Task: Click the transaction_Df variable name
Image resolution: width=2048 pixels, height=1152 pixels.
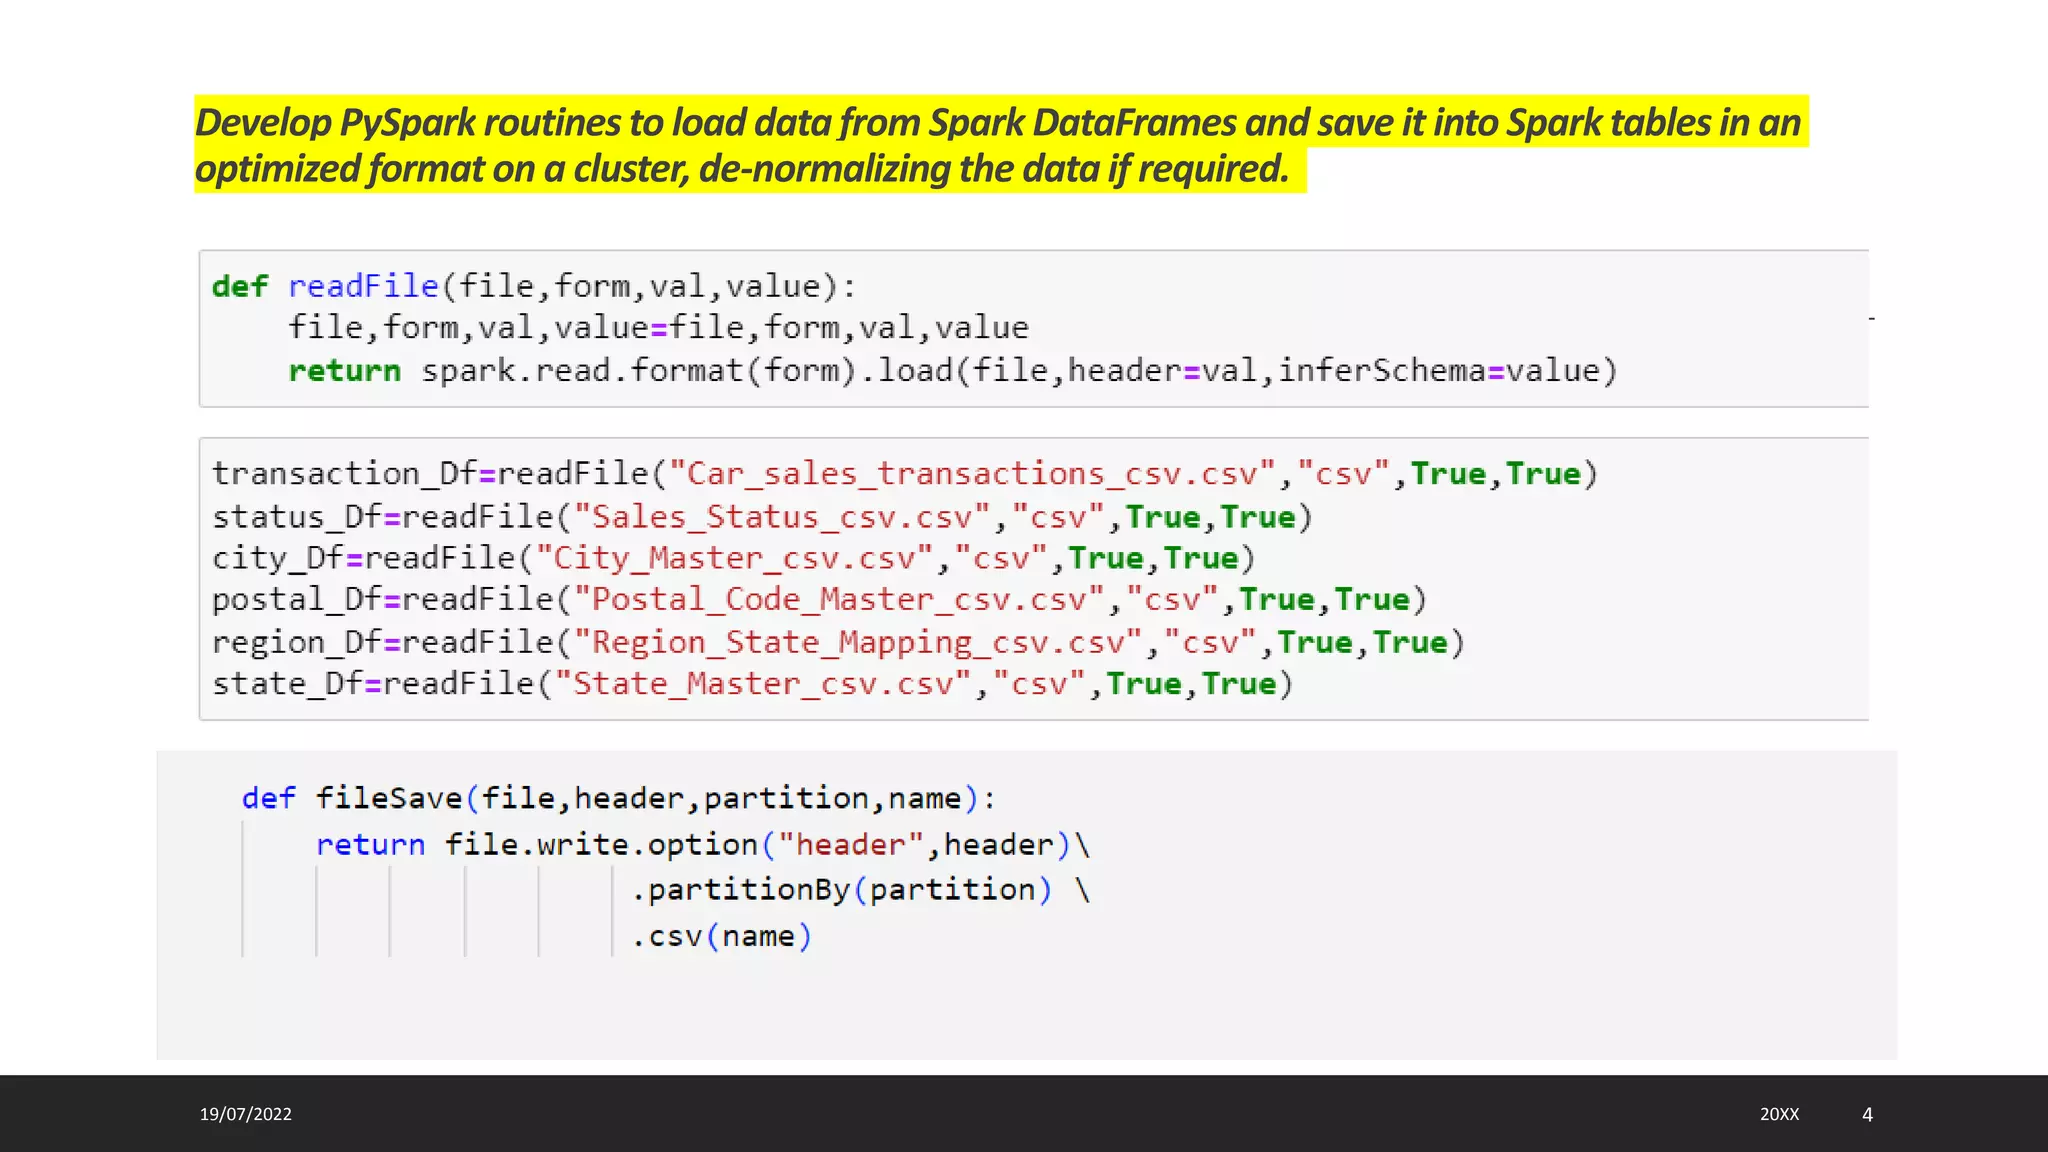Action: (344, 474)
